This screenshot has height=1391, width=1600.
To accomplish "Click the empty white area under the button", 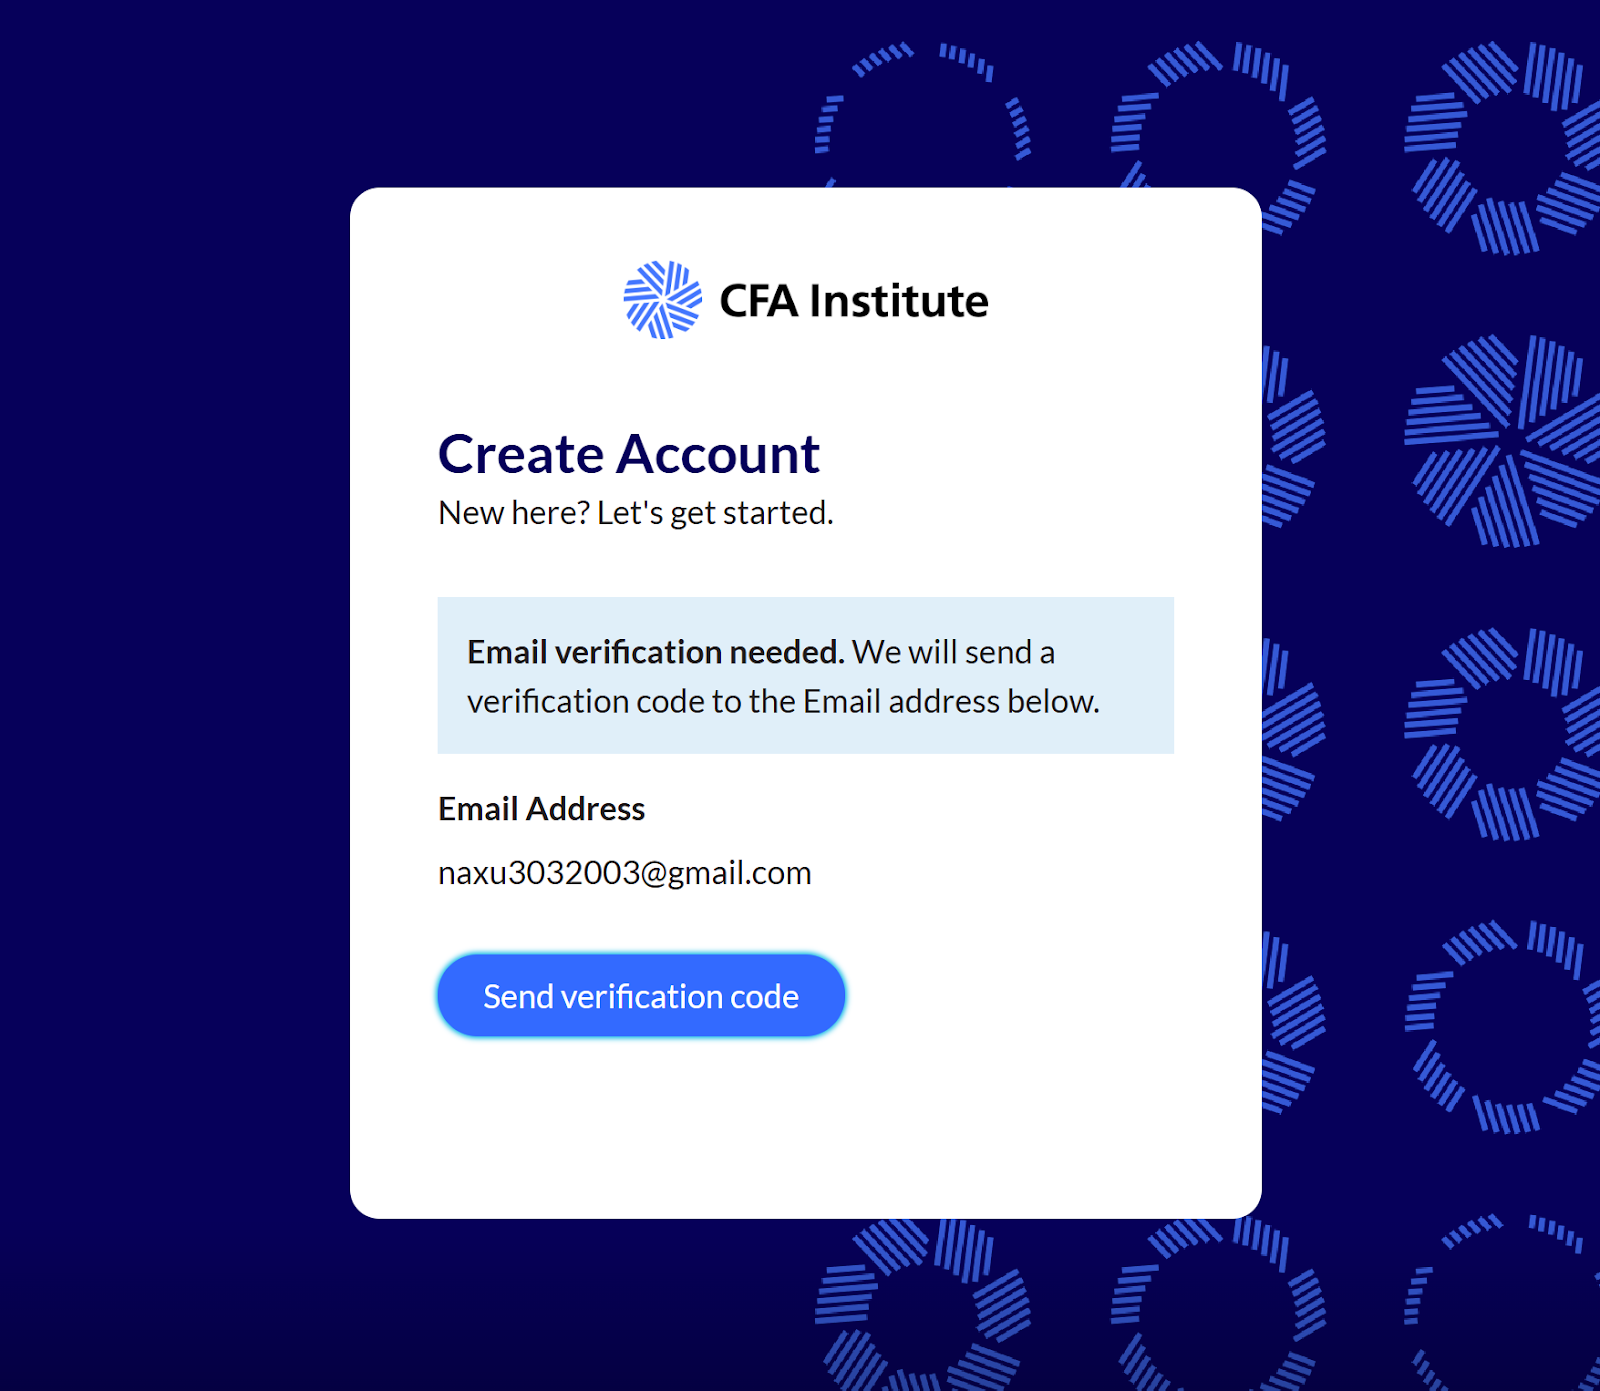I will [x=805, y=1125].
